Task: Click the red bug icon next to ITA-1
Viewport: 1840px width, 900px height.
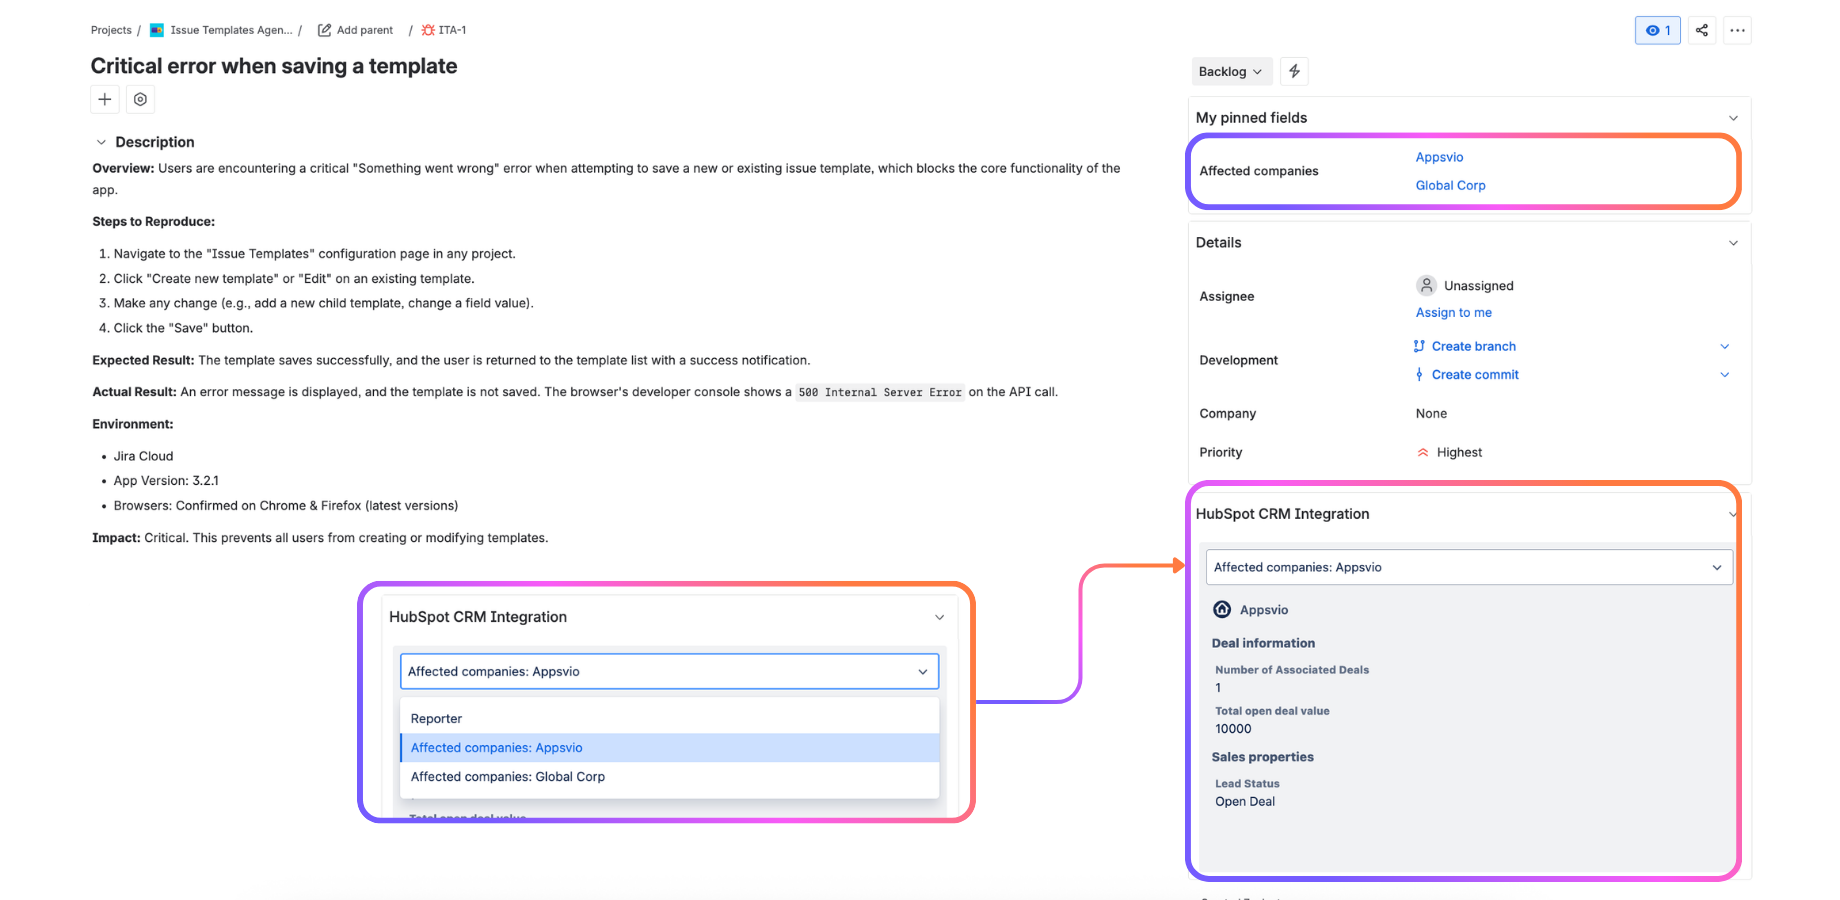Action: (427, 30)
